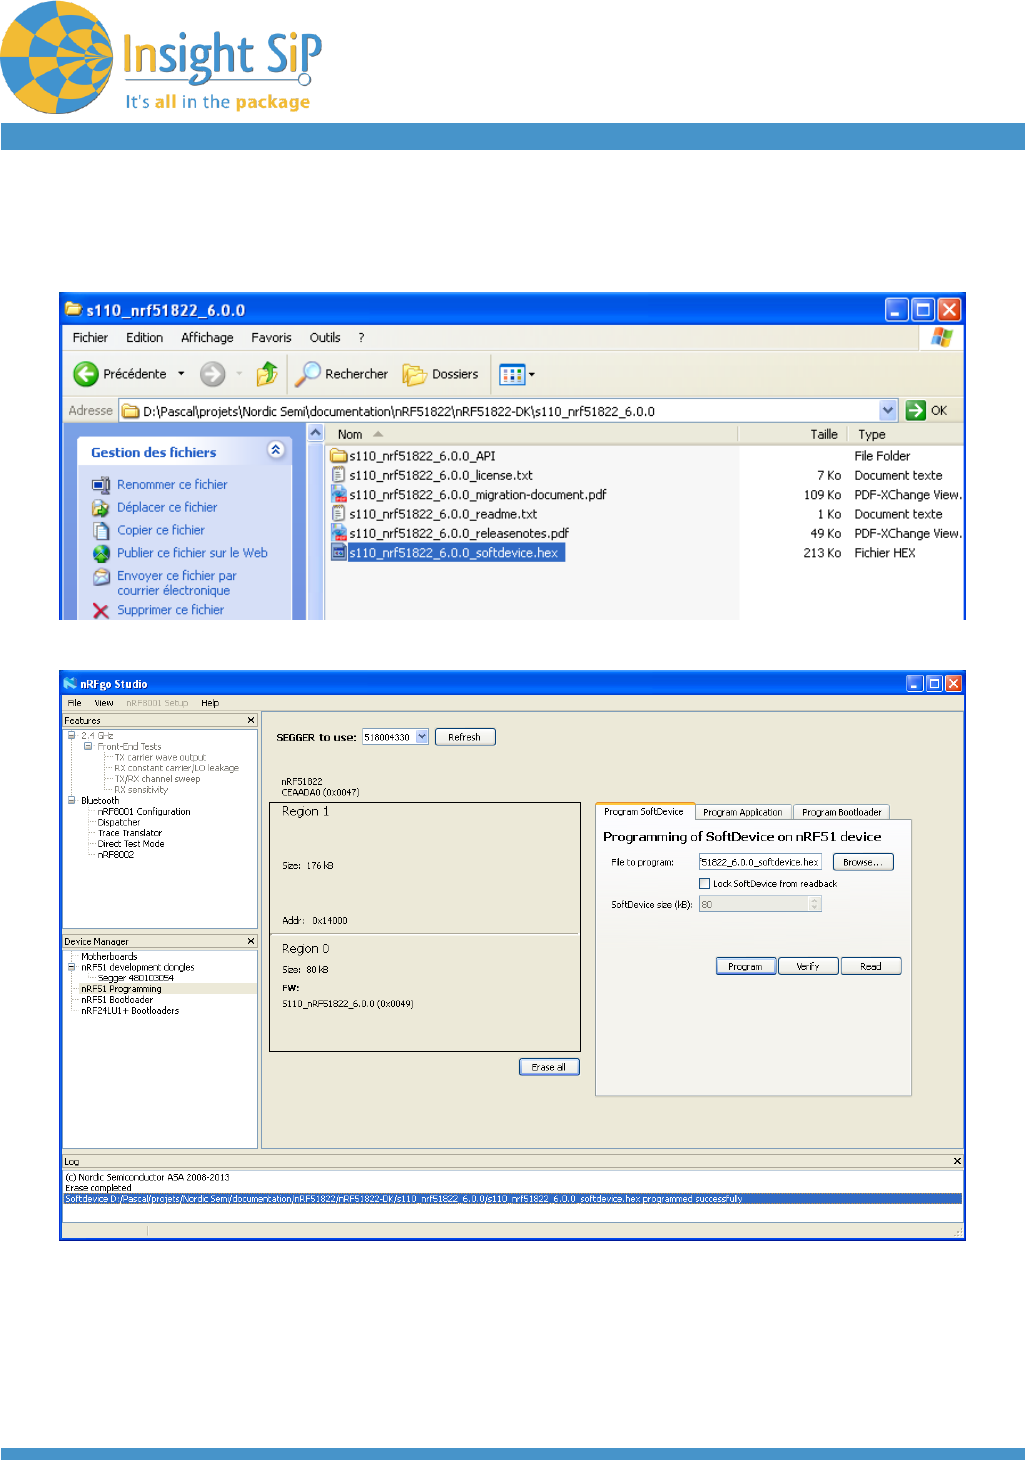Screen dimensions: 1025x1460
Task: Click the Précédente back arrow icon
Action: click(86, 374)
